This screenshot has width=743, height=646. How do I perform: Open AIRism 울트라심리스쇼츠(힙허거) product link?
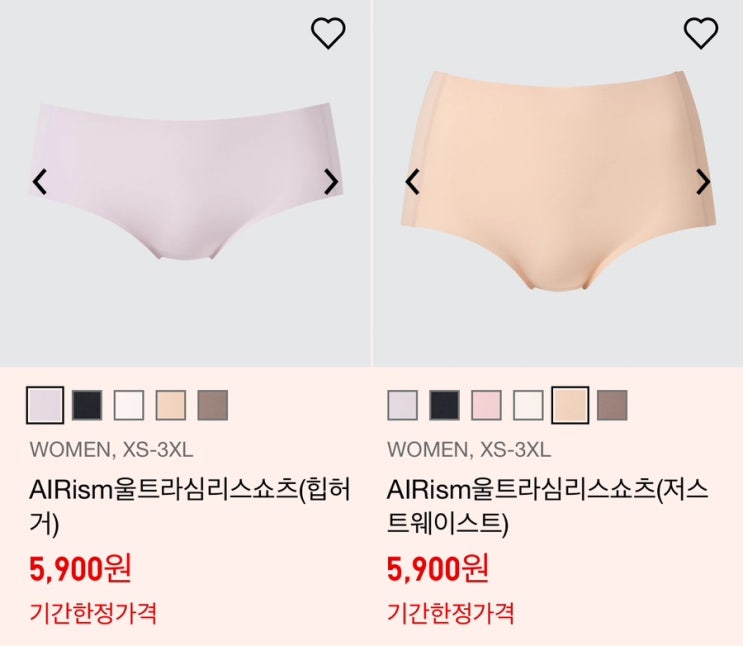point(190,506)
